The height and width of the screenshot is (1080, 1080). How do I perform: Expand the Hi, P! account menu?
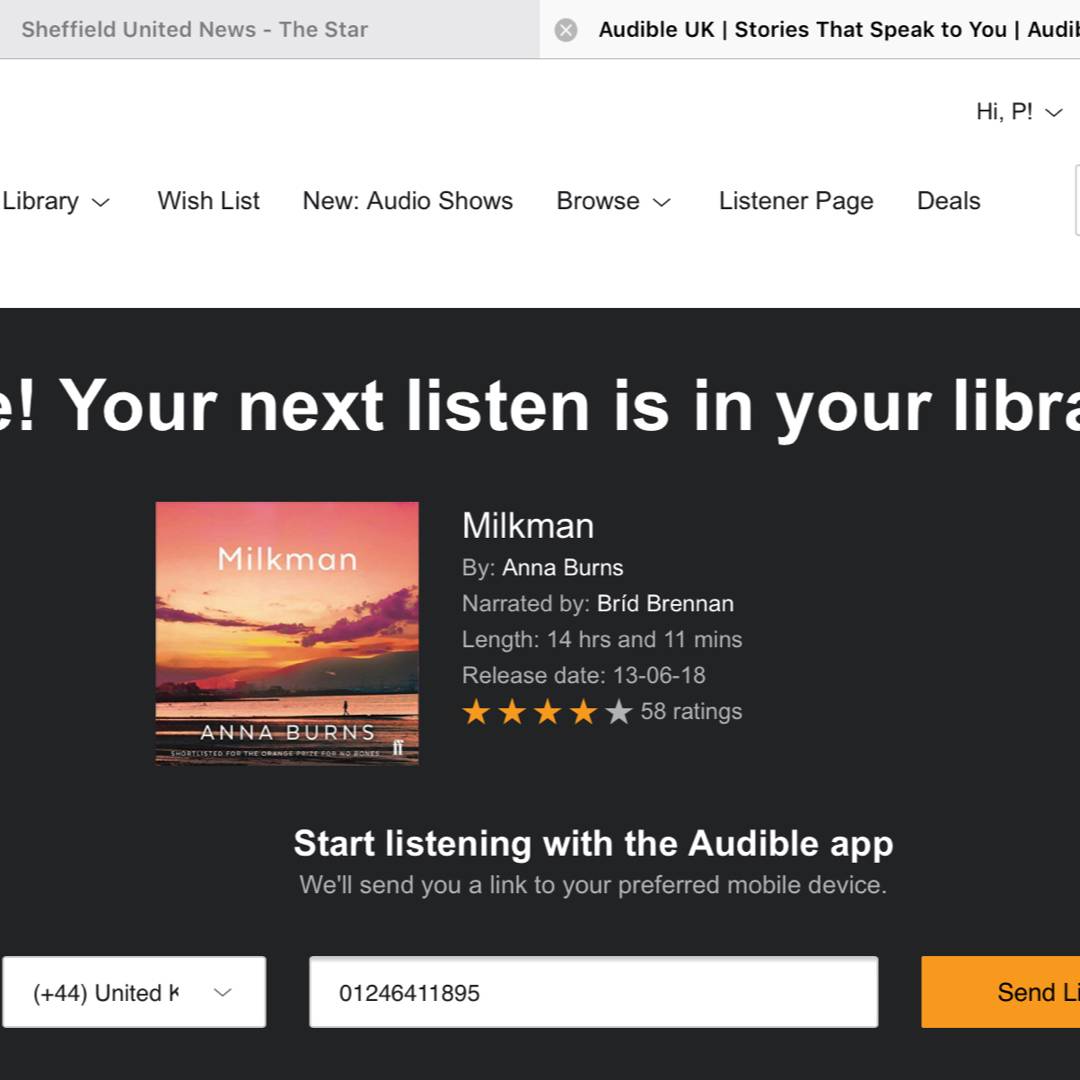[x=1019, y=112]
